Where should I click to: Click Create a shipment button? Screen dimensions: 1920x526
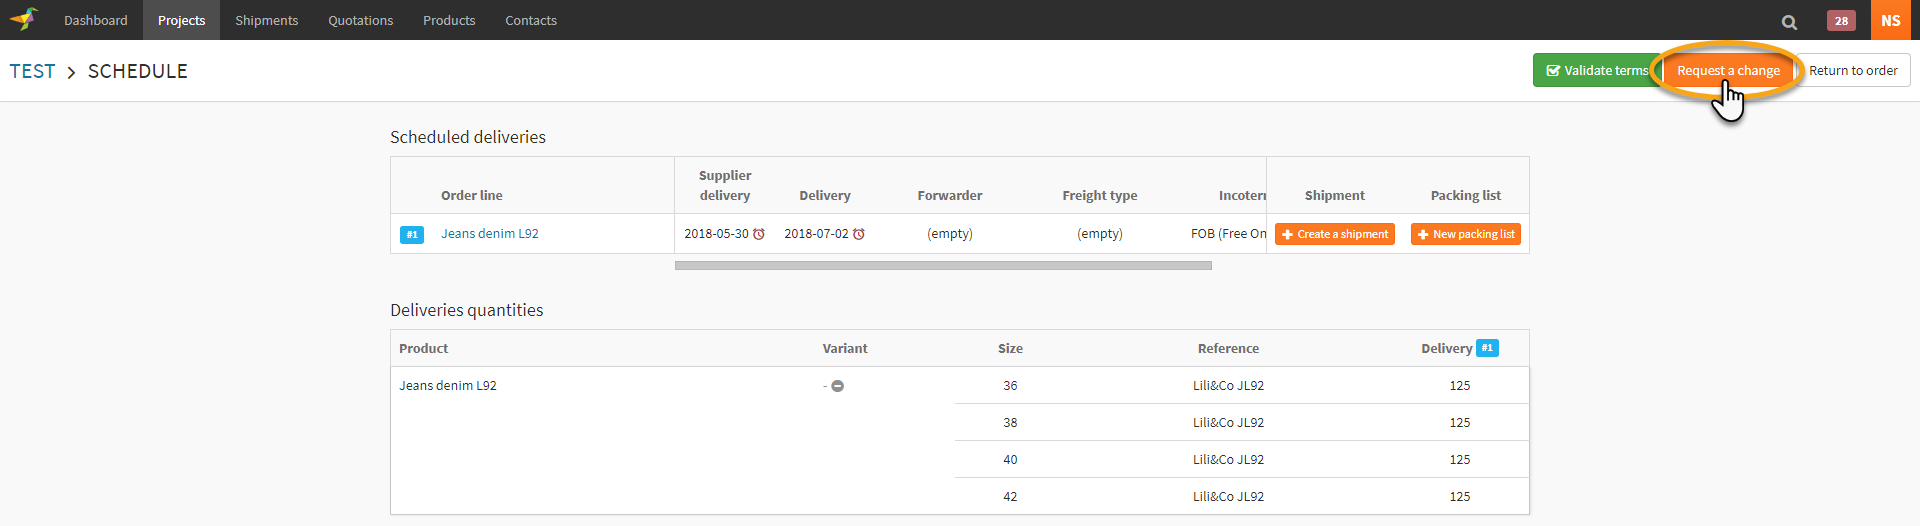click(x=1335, y=234)
